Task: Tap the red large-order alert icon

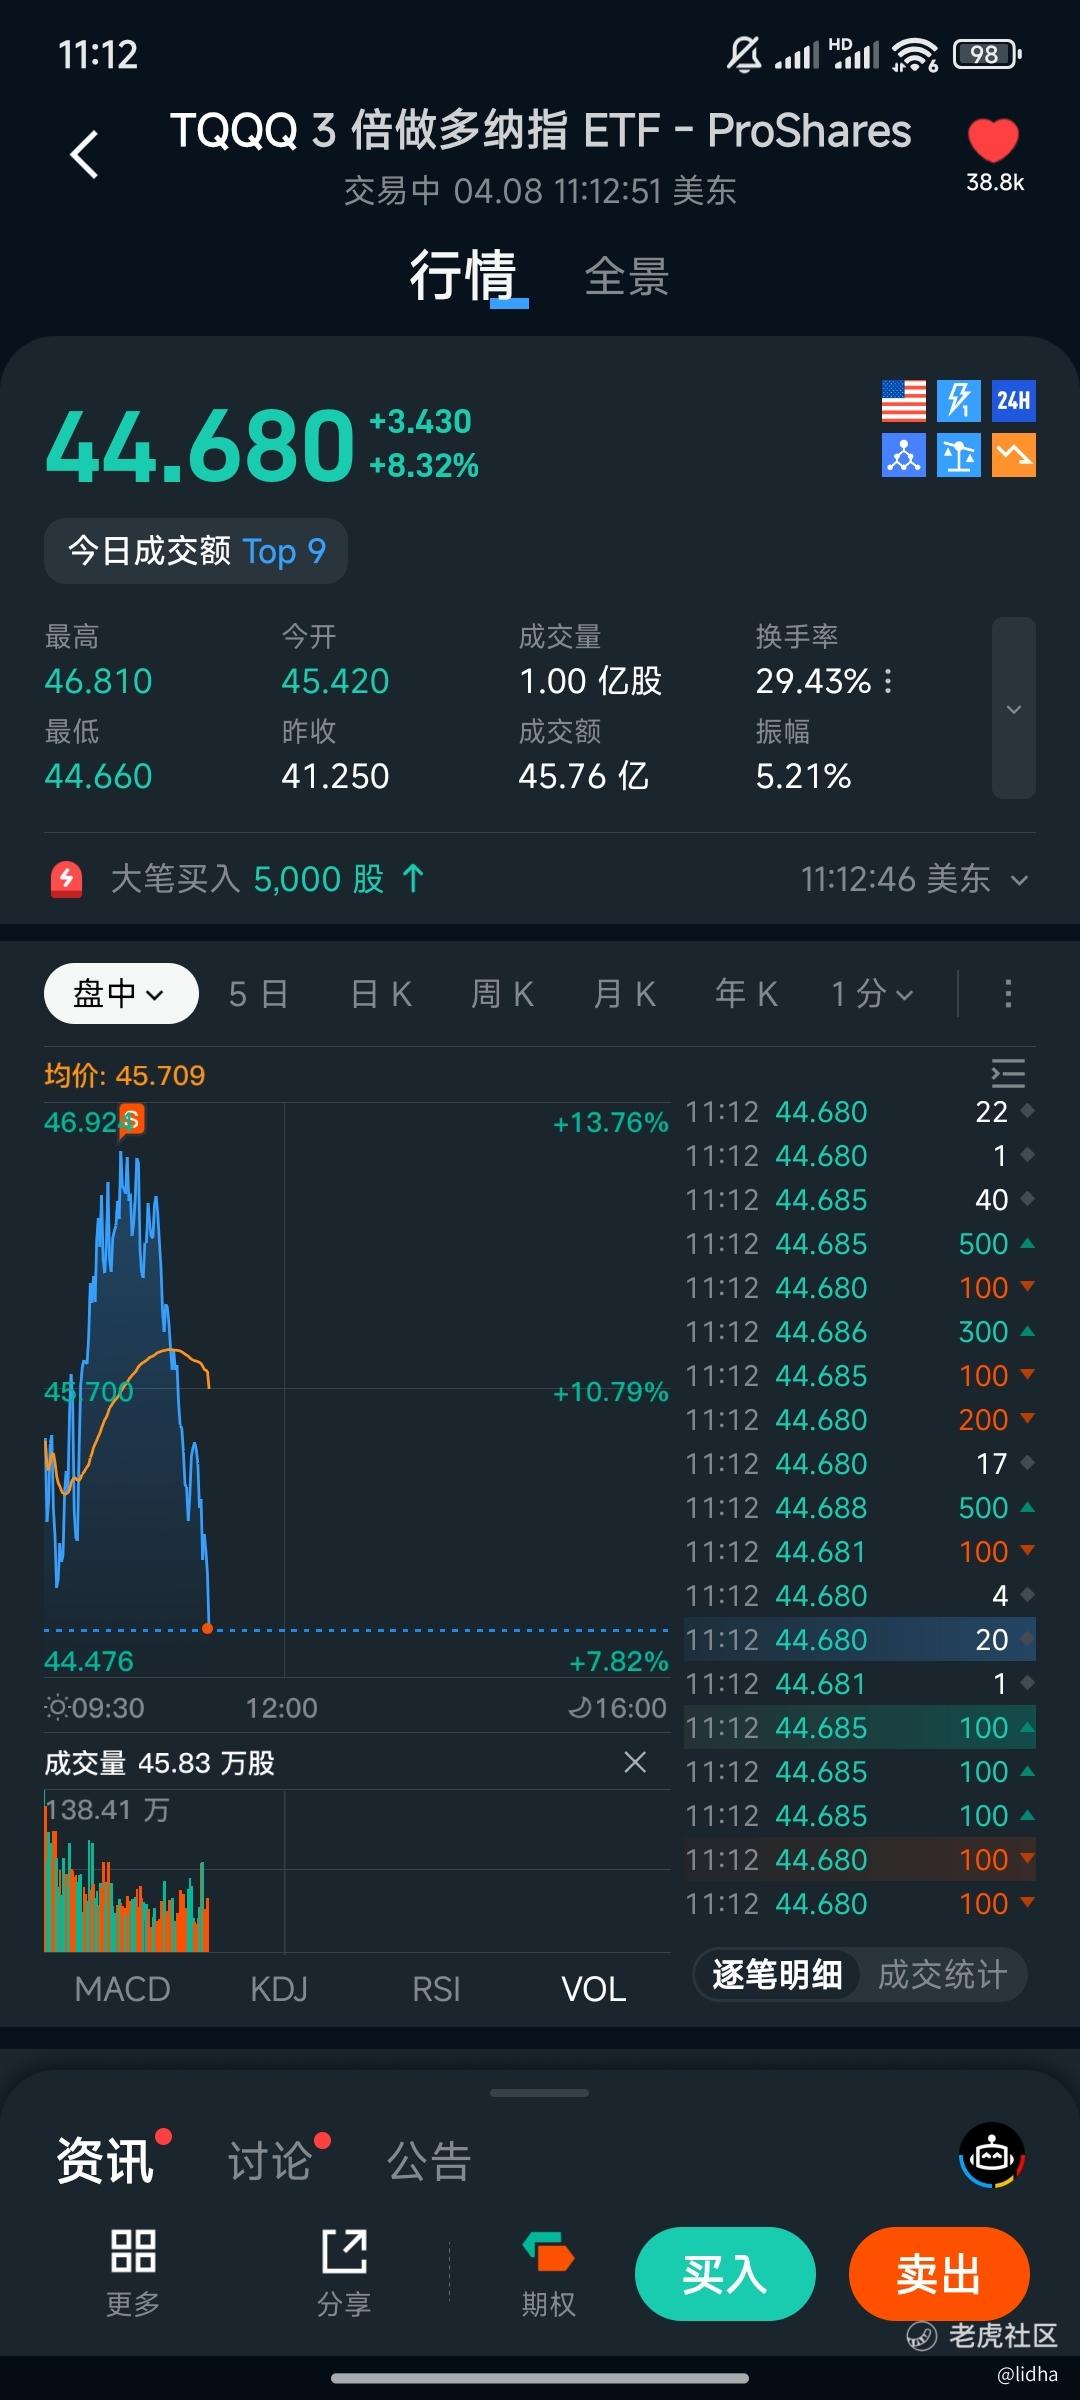Action: pyautogui.click(x=67, y=880)
